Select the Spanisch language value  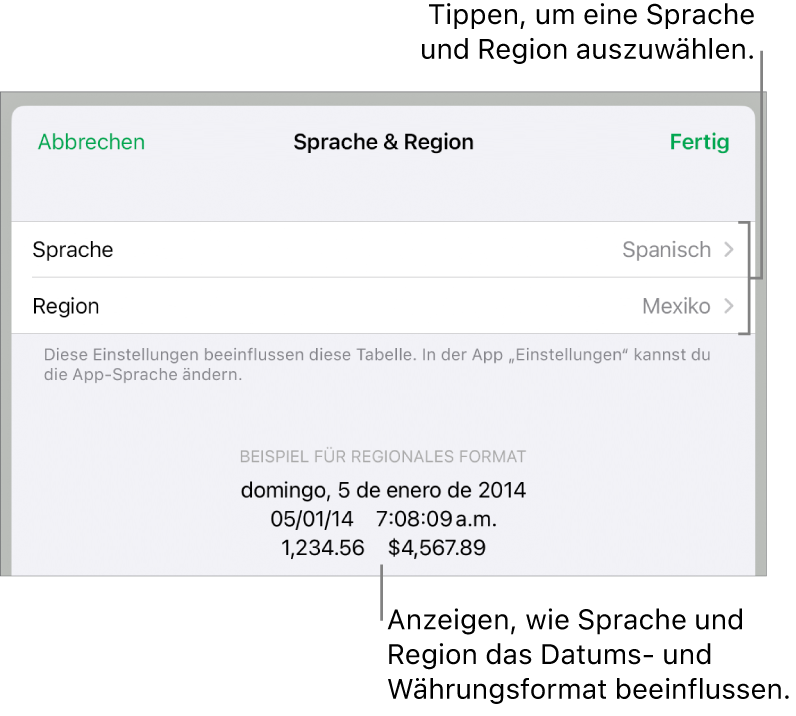coord(666,250)
